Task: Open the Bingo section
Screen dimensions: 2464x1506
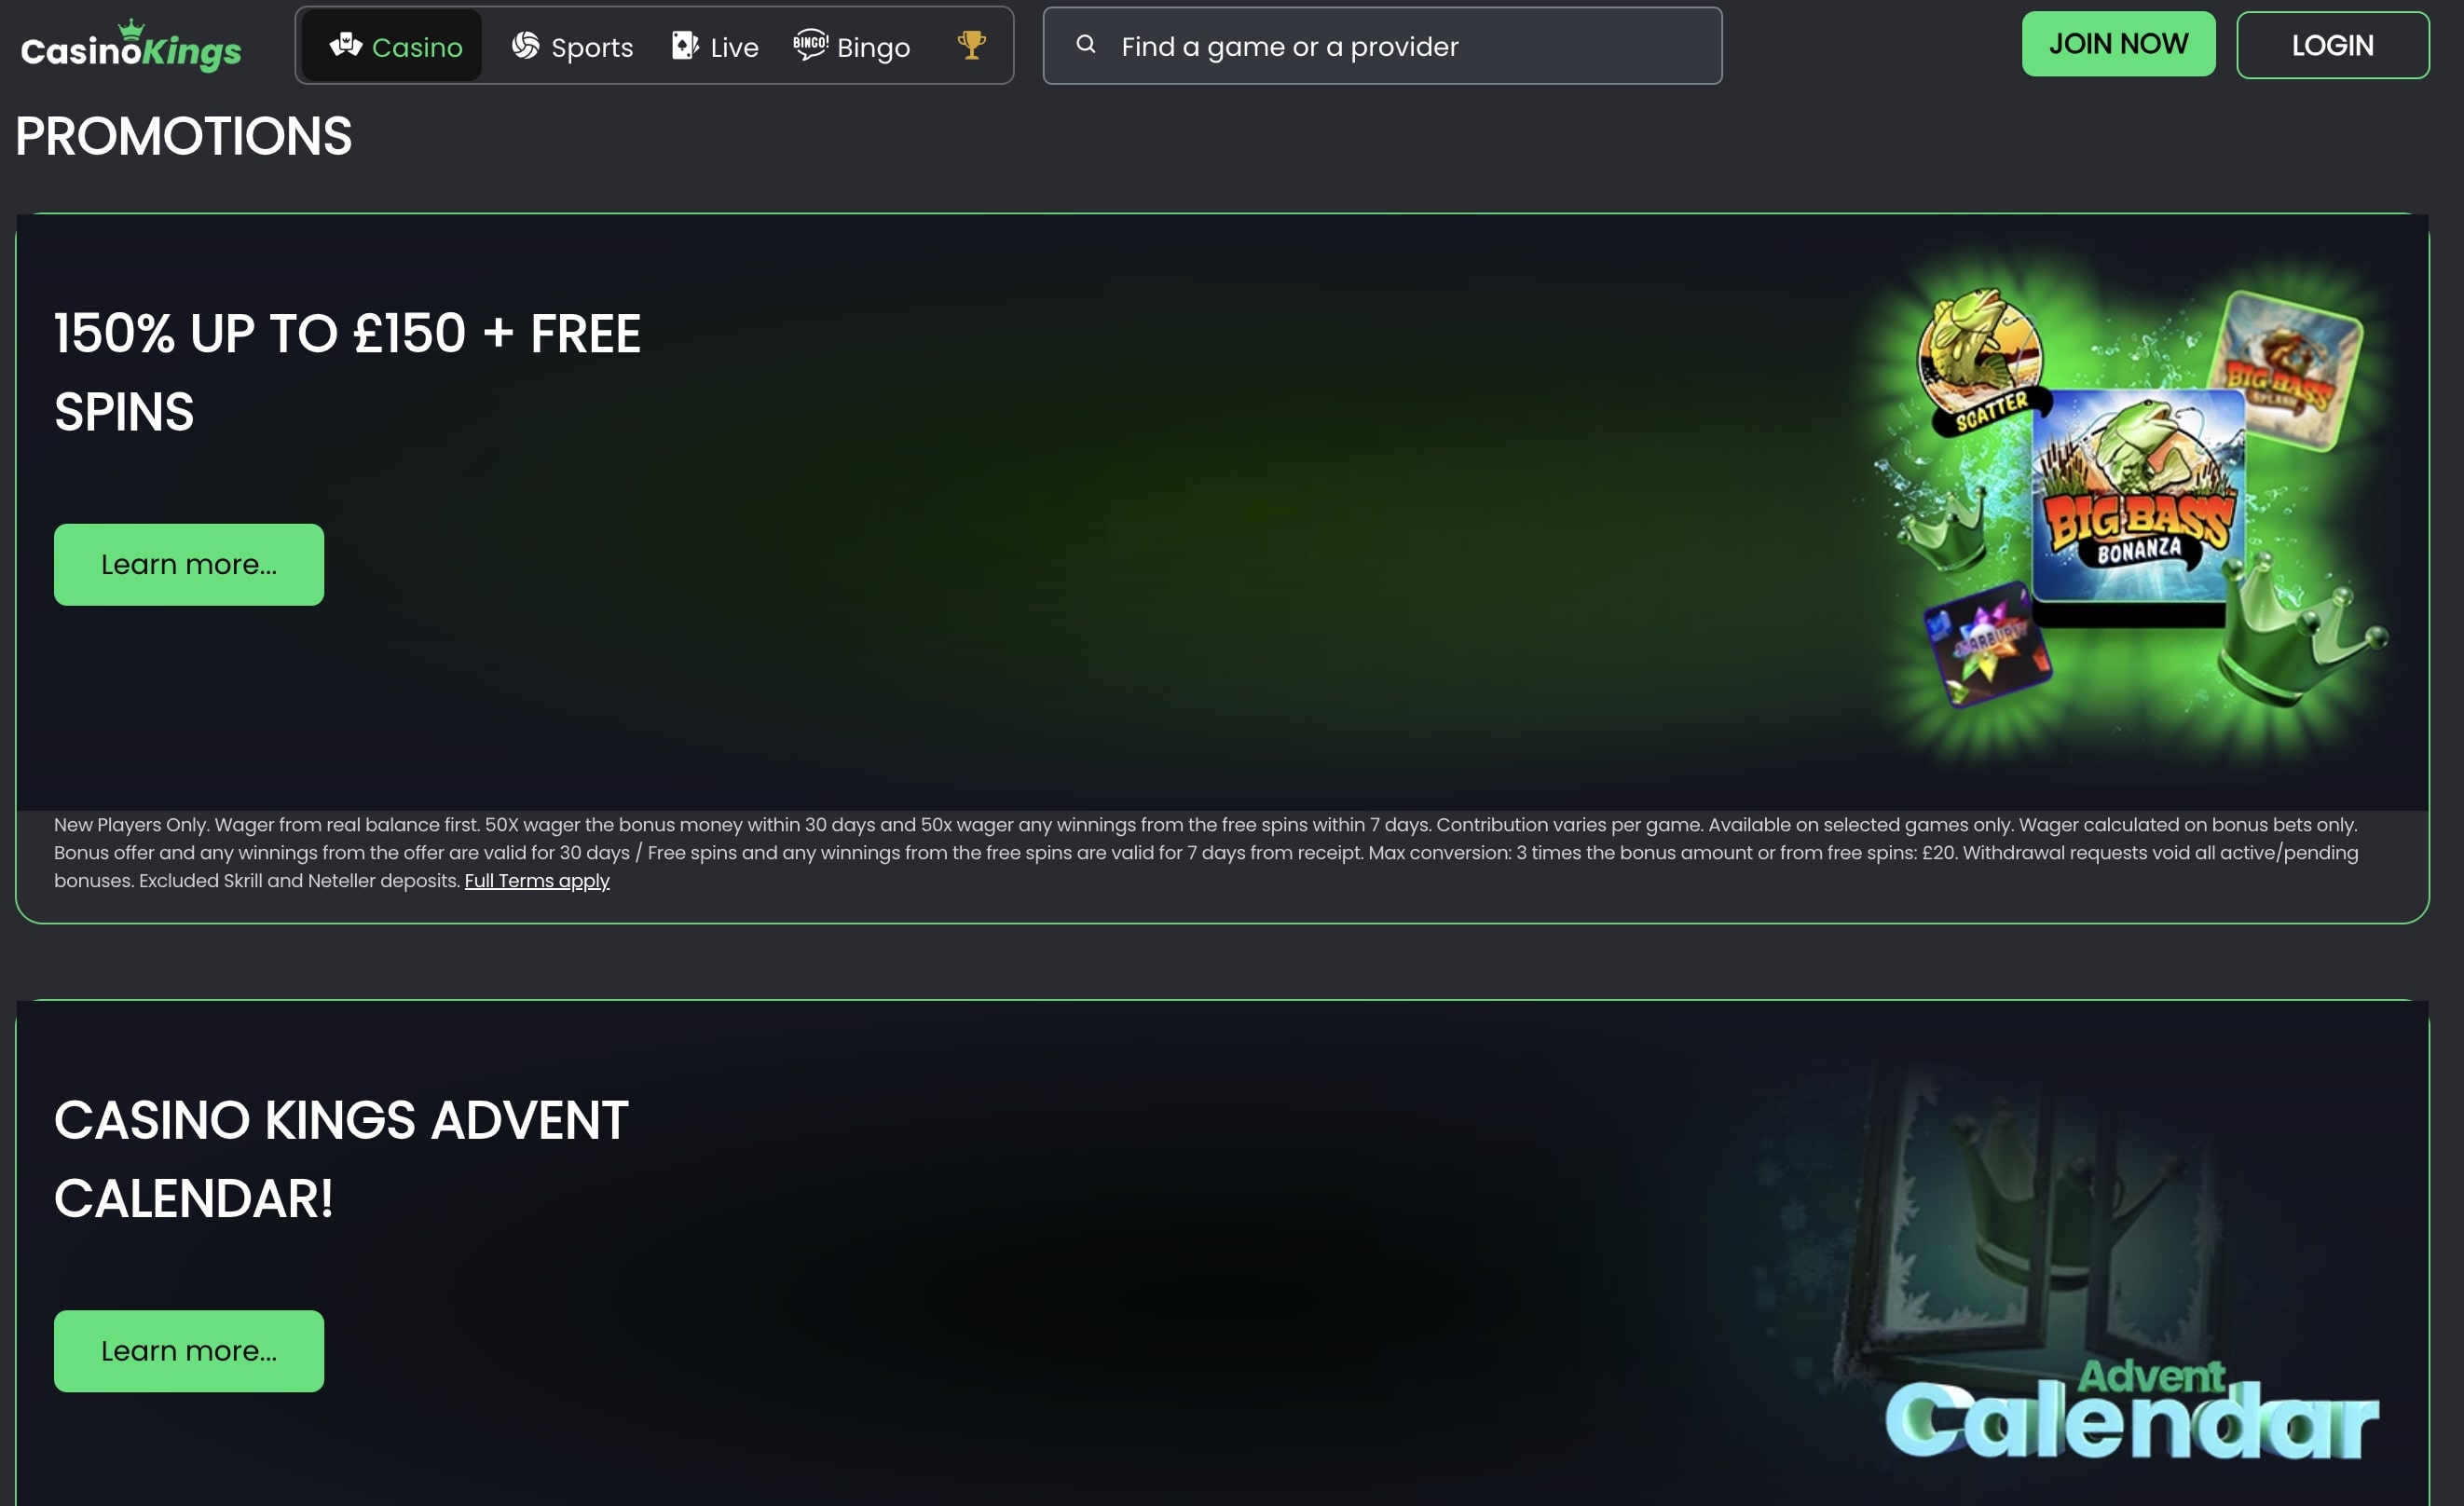Action: [x=852, y=46]
